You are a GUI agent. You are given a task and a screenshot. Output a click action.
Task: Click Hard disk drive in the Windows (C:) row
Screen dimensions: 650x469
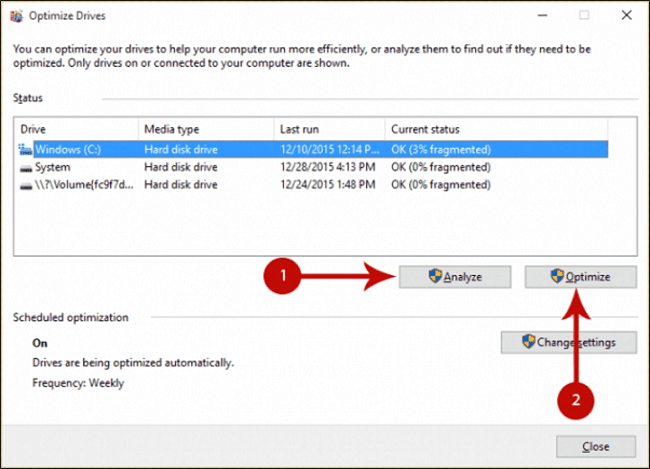tap(181, 149)
